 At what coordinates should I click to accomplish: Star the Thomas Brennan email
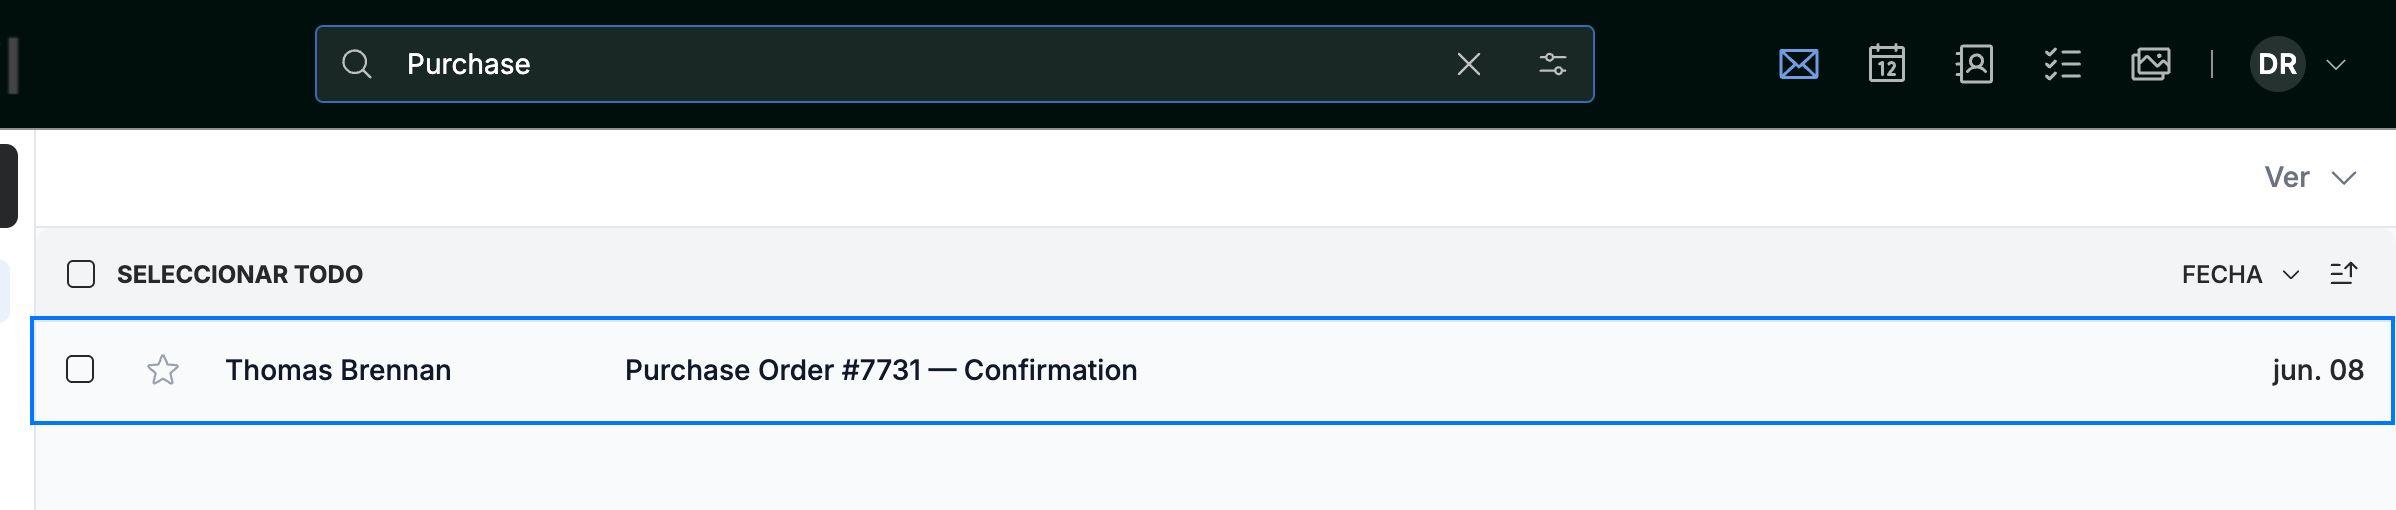(x=162, y=370)
